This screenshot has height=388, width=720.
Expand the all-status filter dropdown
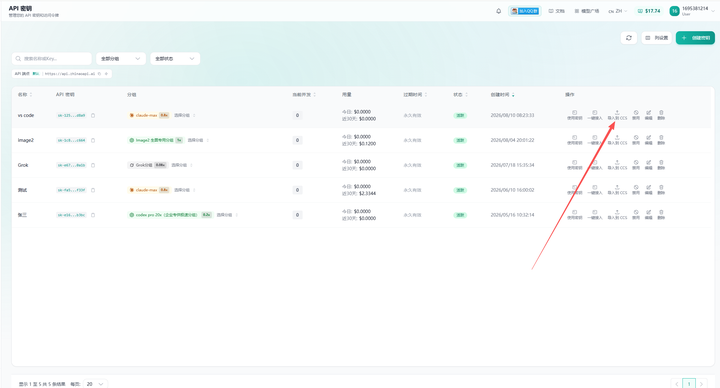[x=175, y=59]
